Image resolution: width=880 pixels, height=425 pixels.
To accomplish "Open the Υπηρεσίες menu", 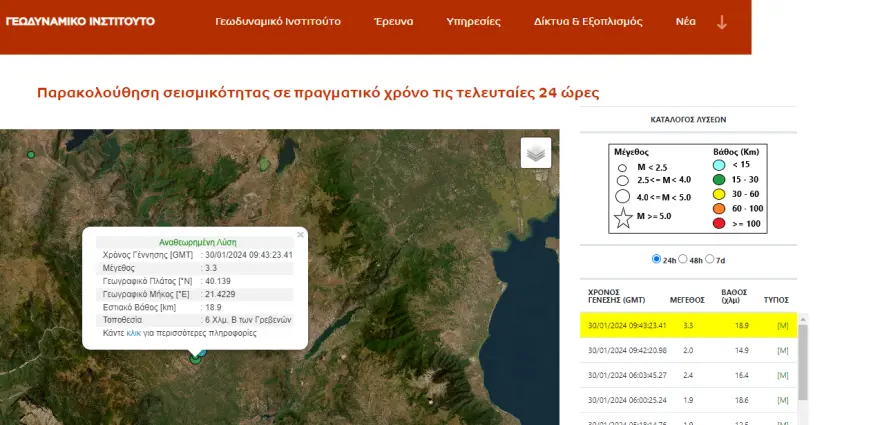I will (x=472, y=21).
